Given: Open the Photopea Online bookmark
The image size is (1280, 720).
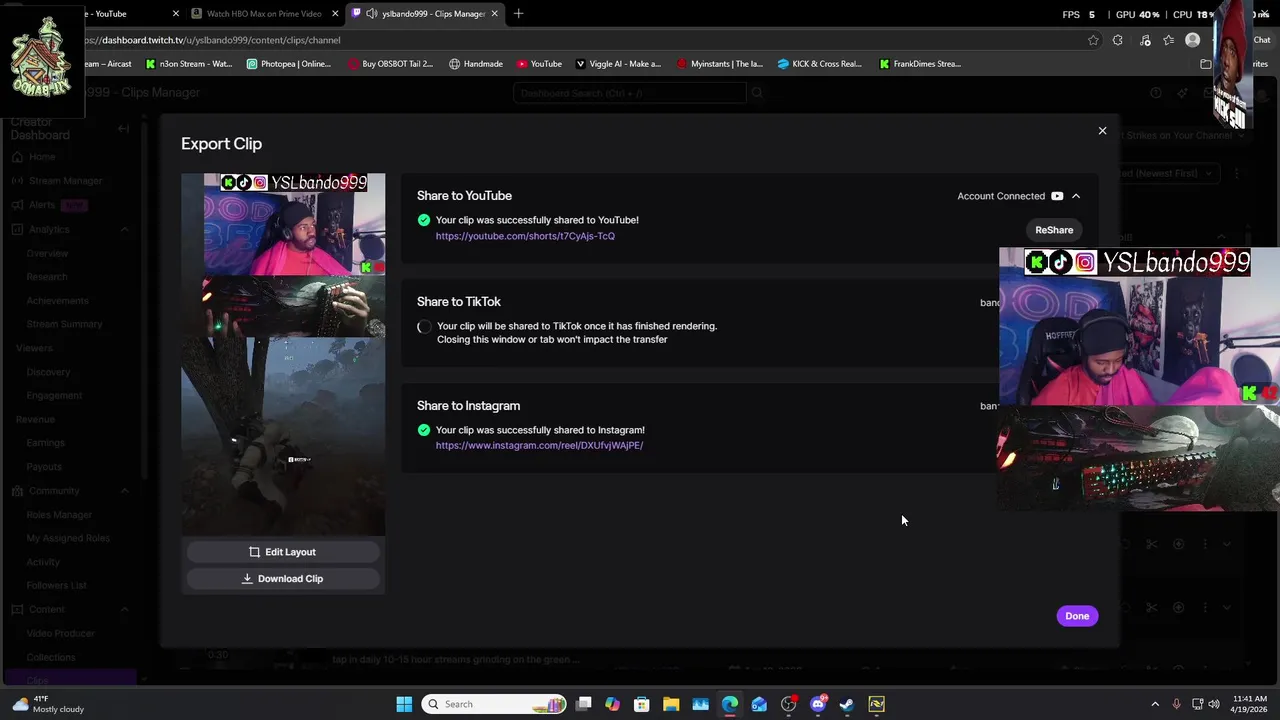Looking at the screenshot, I should [x=288, y=64].
